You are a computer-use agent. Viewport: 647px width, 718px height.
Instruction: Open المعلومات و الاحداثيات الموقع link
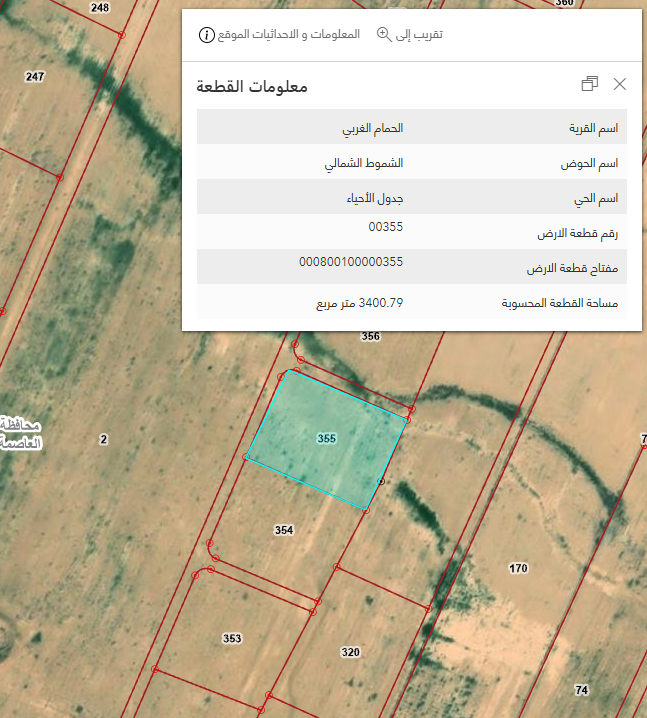tap(288, 35)
